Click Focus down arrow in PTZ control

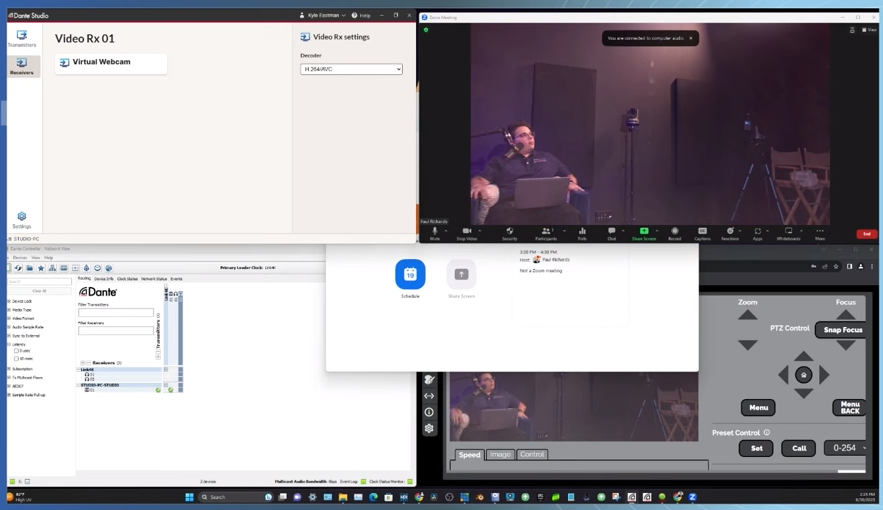[x=845, y=345]
